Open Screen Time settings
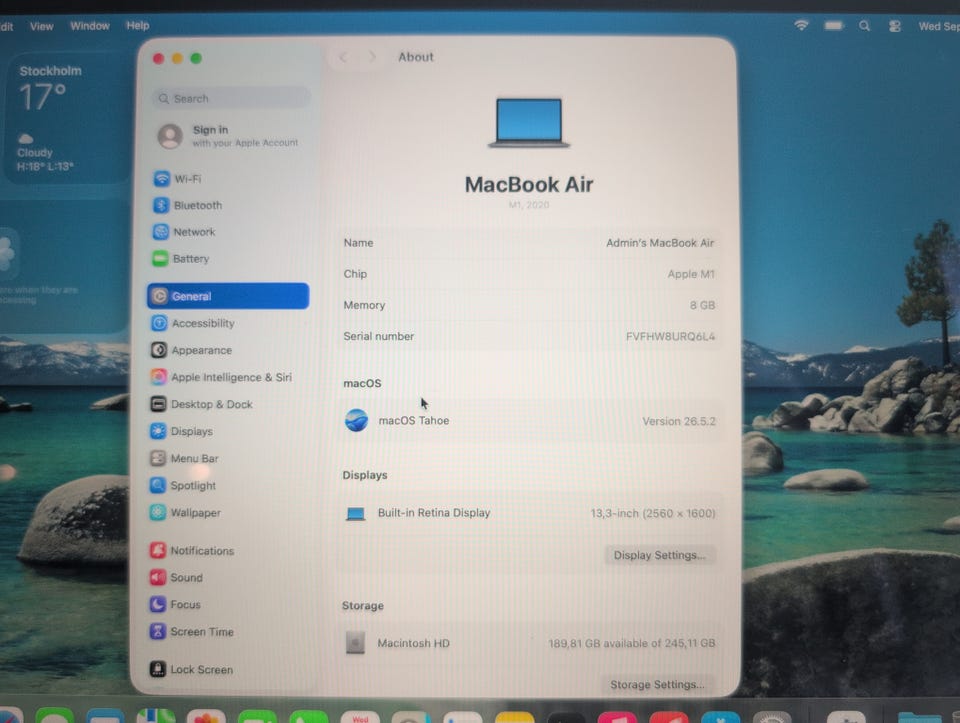960x723 pixels. (x=228, y=631)
